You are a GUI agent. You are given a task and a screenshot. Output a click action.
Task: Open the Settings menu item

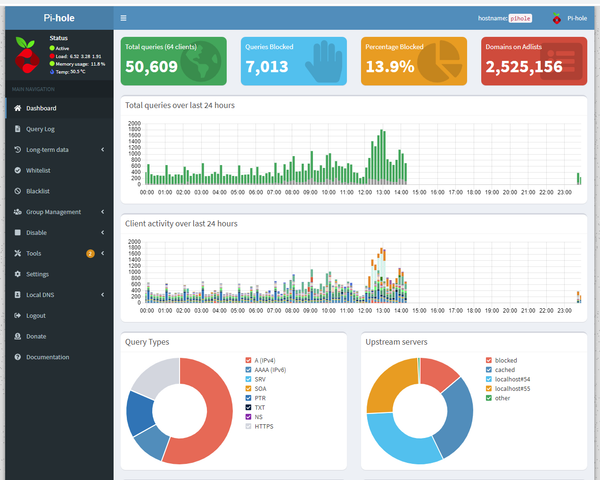point(59,274)
